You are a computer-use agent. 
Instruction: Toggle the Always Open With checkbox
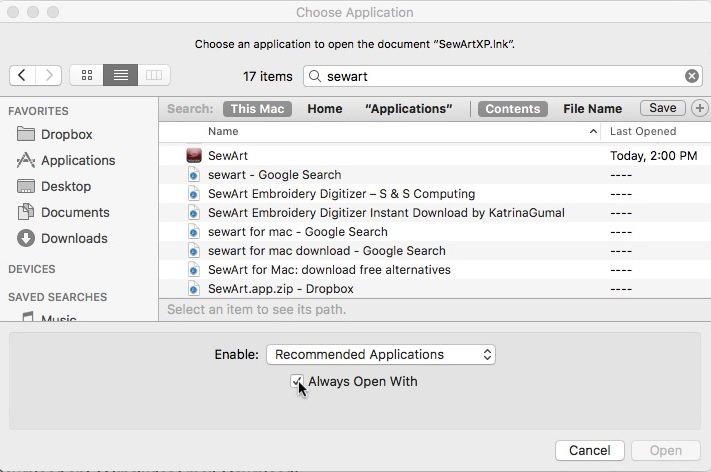(297, 381)
